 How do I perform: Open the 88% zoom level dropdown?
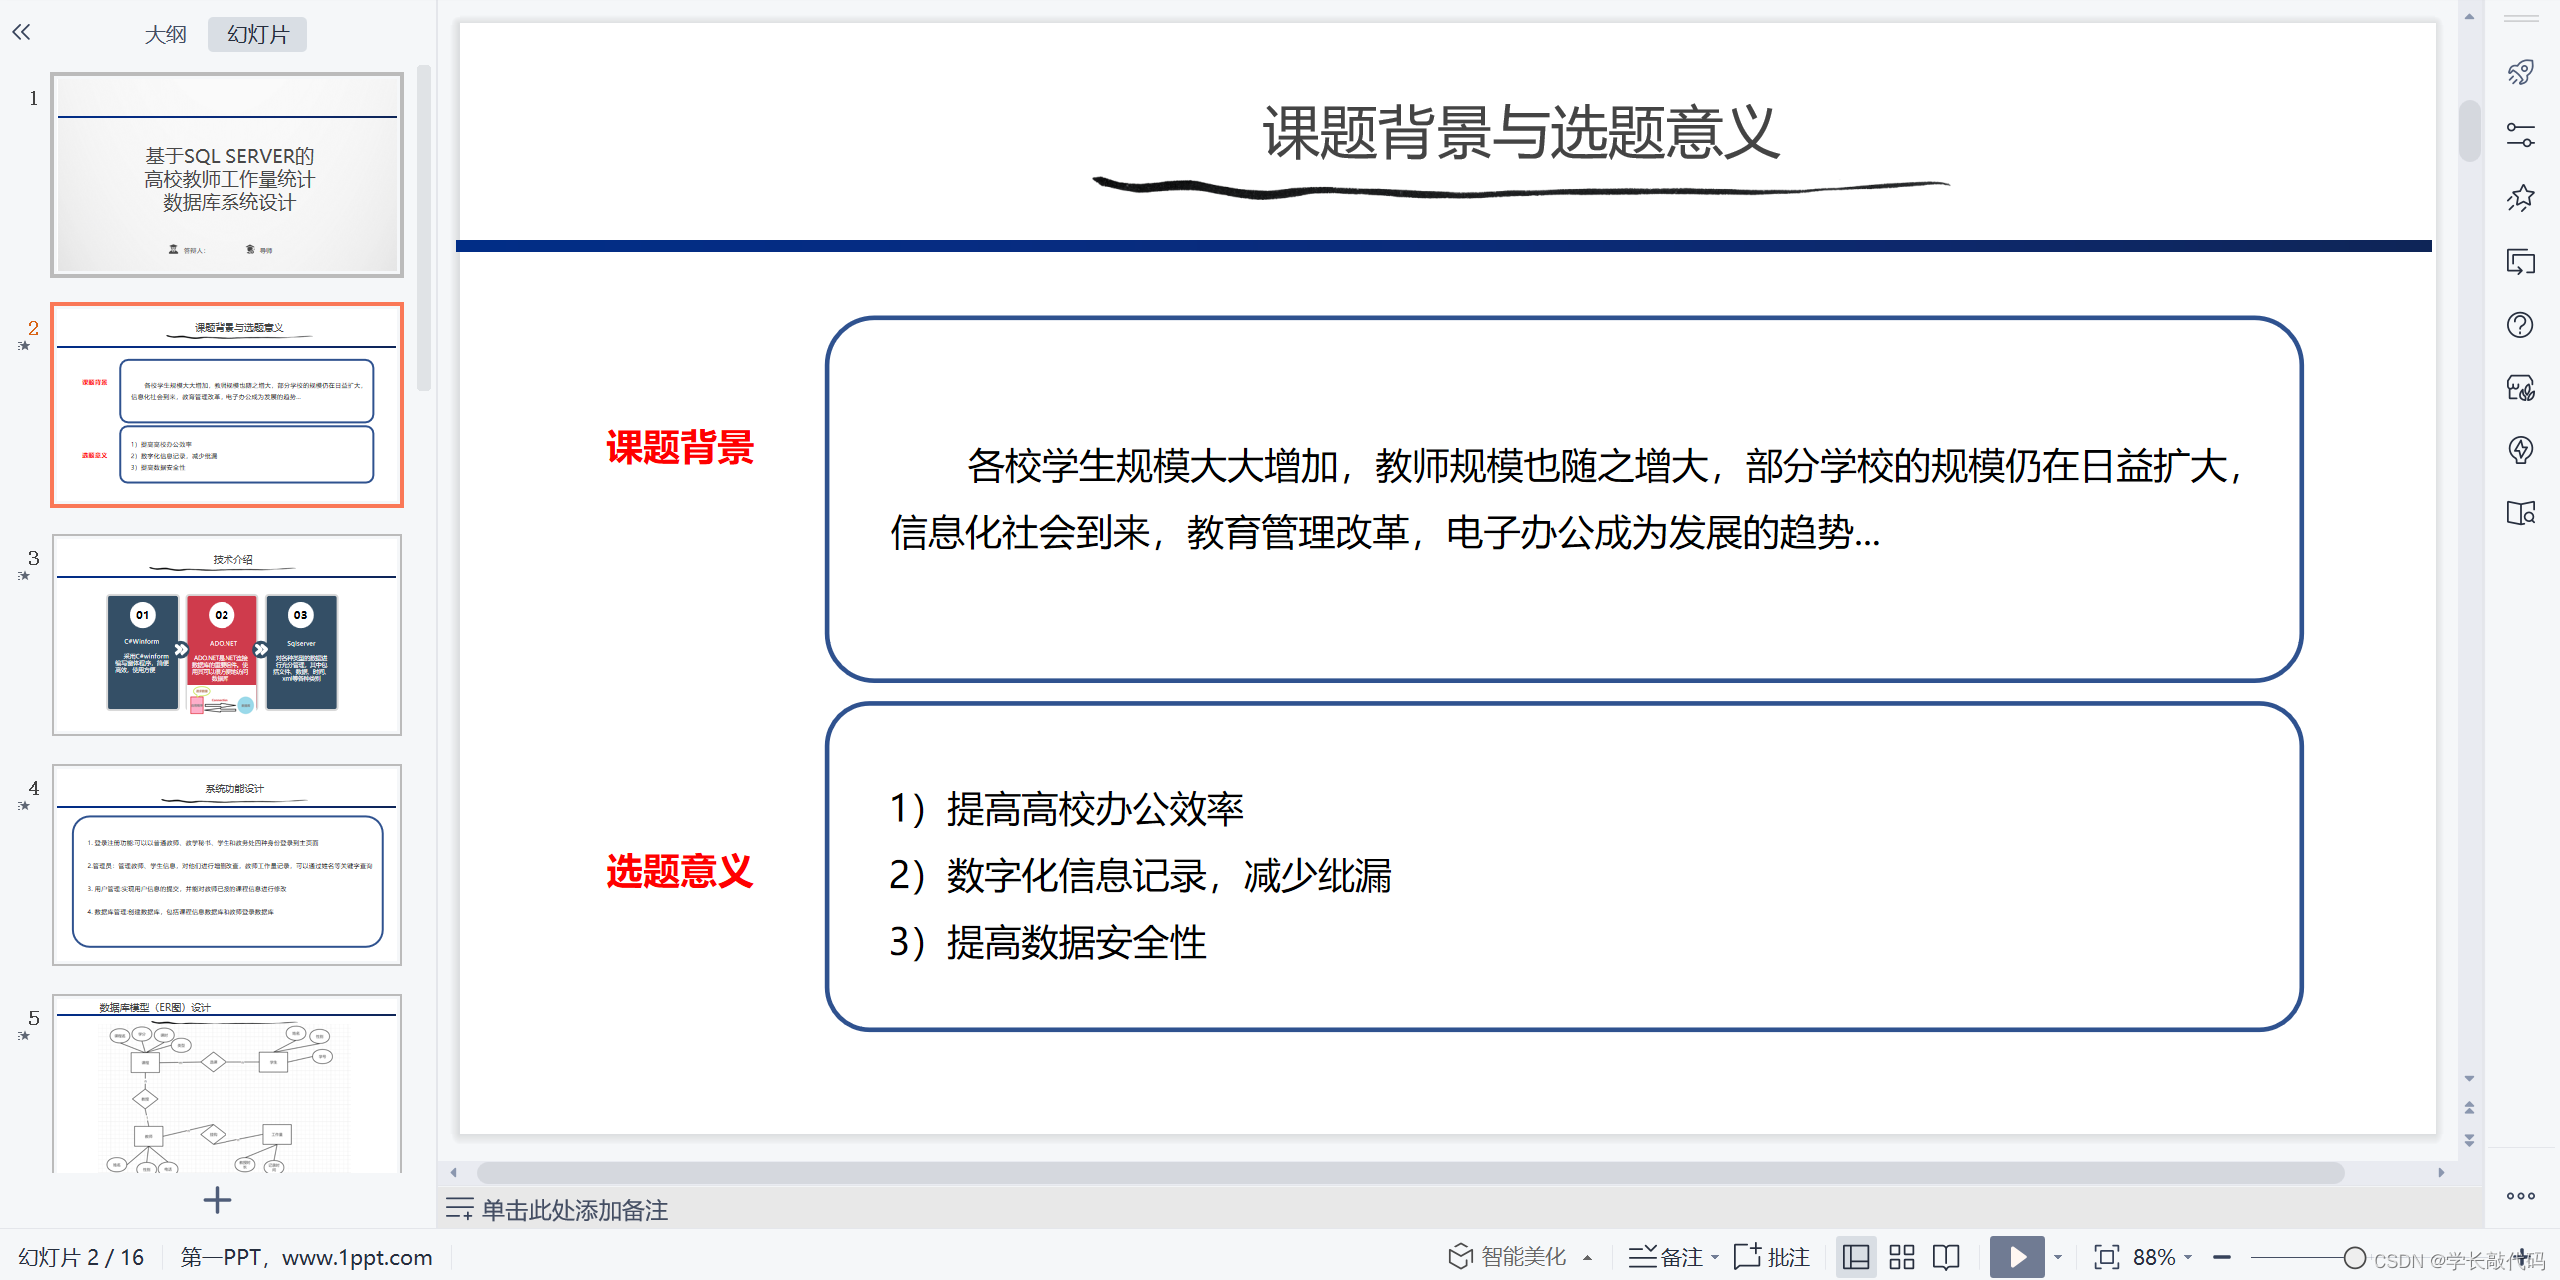coord(2162,1257)
